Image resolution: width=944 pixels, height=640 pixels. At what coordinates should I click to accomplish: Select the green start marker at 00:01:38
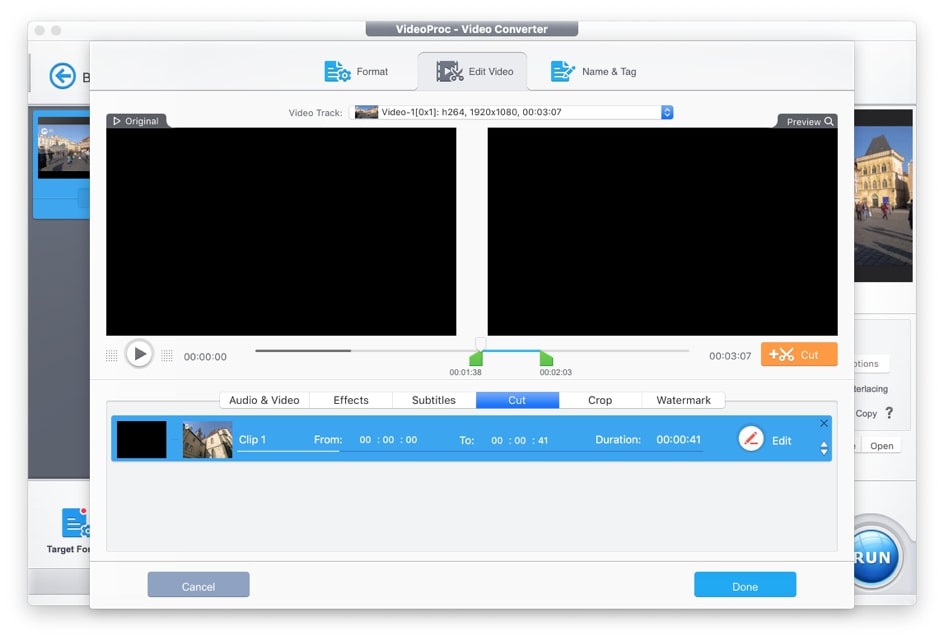476,359
